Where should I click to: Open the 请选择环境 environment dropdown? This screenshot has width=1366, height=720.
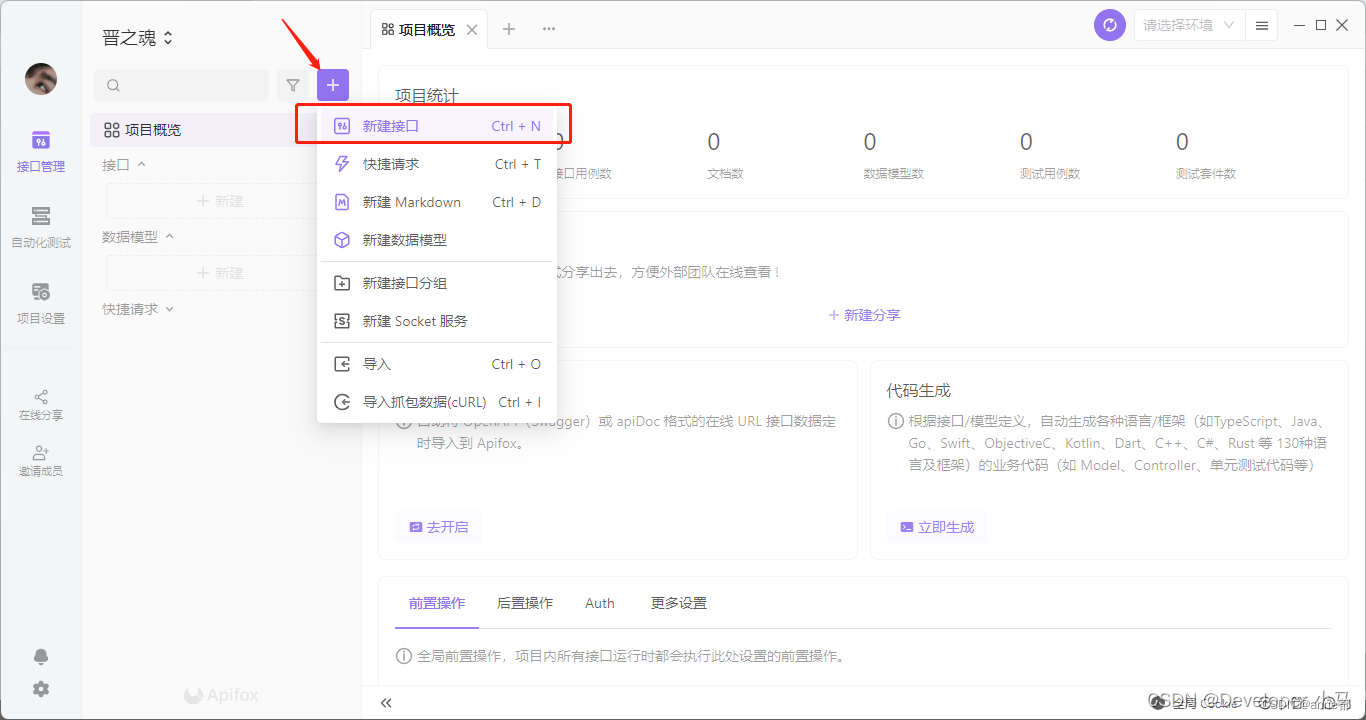tap(1190, 25)
